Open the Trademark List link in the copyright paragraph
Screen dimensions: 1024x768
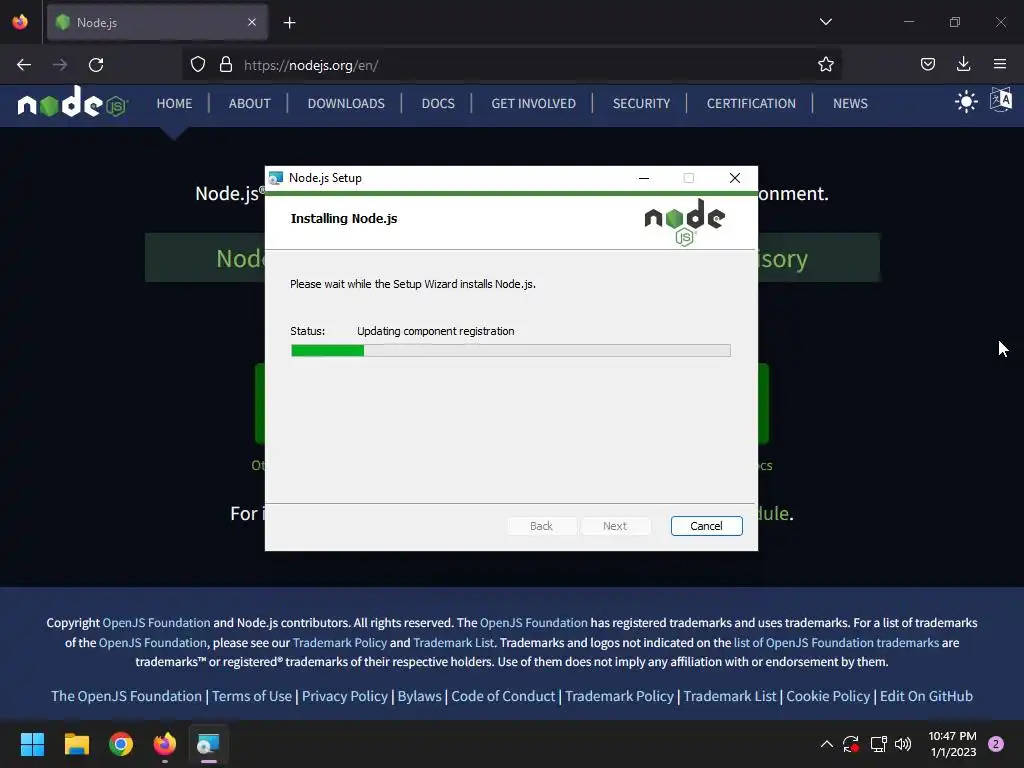coord(453,642)
